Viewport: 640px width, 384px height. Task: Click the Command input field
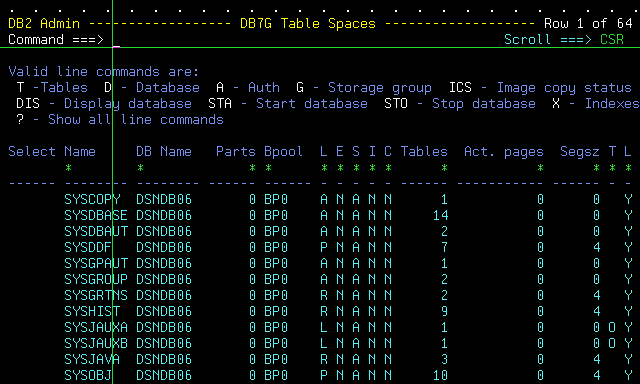[x=304, y=40]
